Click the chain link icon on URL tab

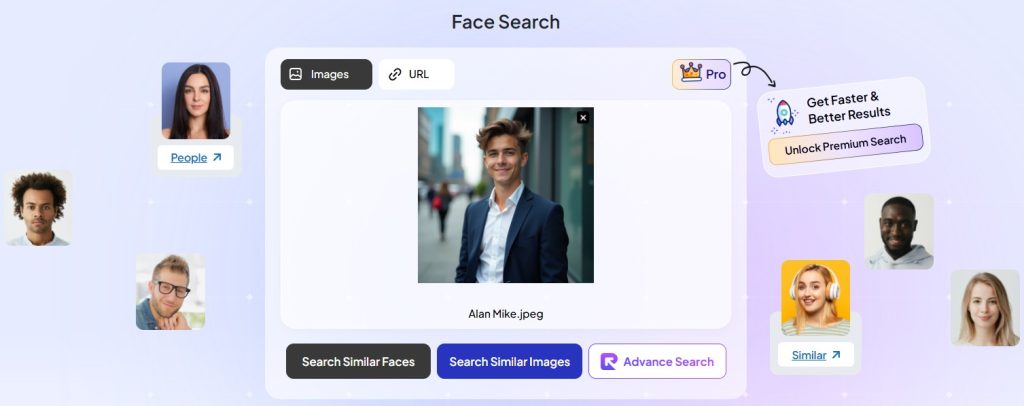coord(395,74)
